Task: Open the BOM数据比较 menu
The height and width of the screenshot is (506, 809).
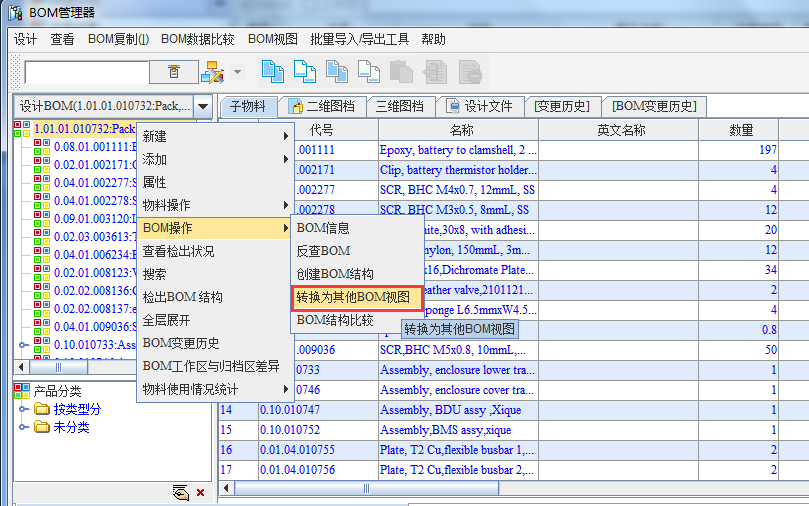Action: 198,39
